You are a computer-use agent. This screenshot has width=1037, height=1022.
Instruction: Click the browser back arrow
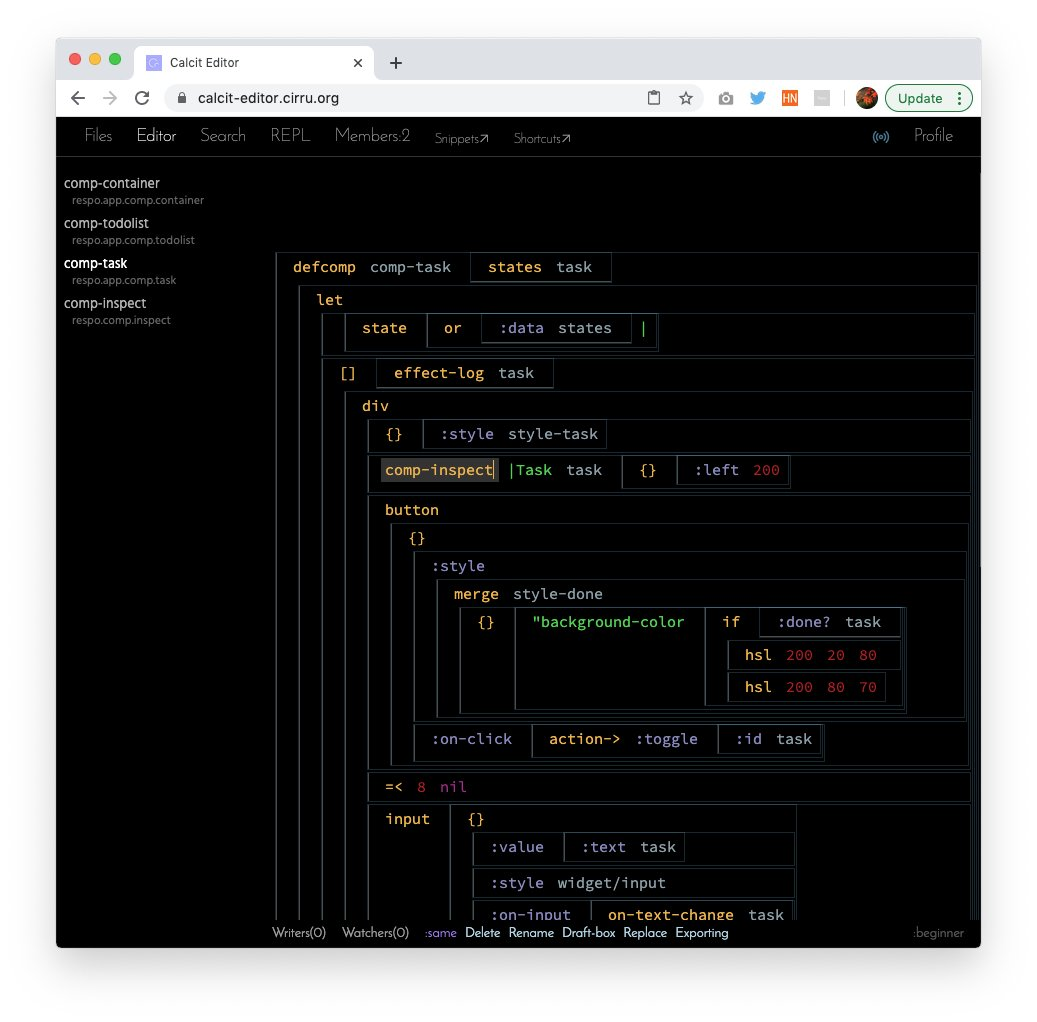(78, 98)
